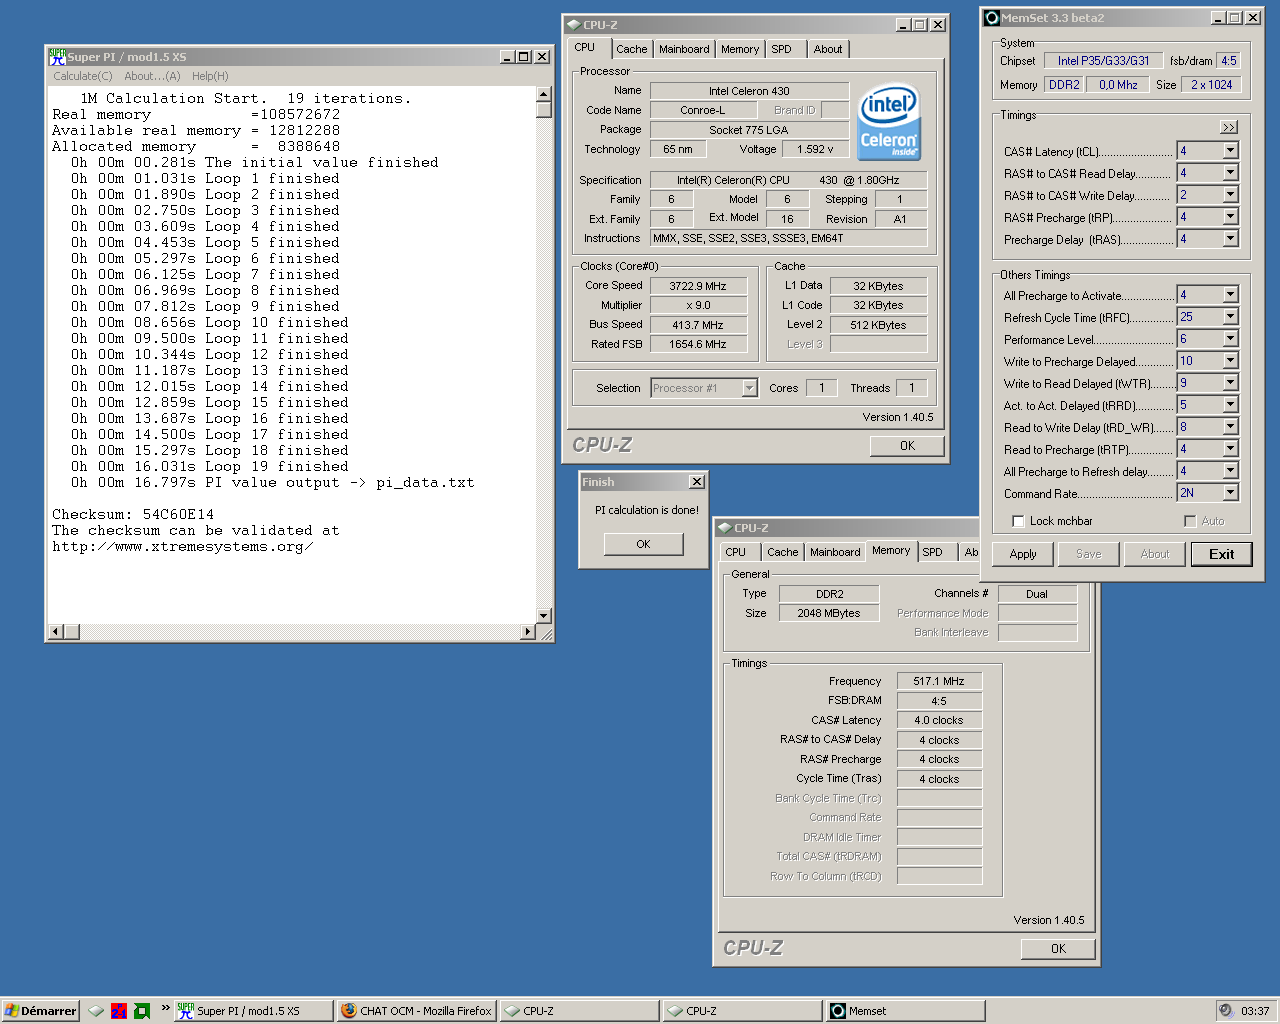Expand the quick launch overflow chevron
The image size is (1280, 1024).
coord(164,1007)
